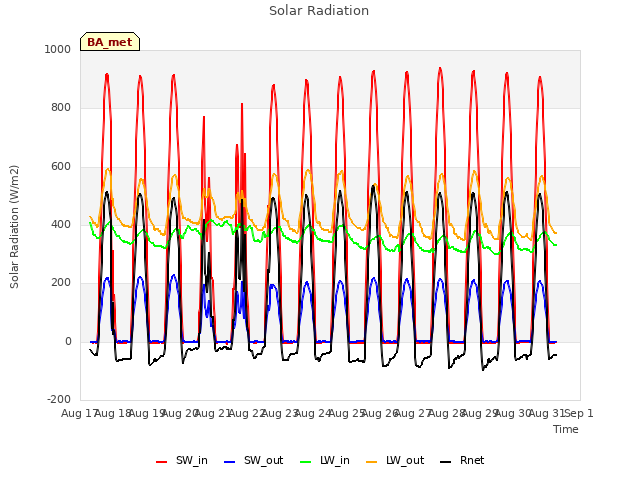
Task: Click the Time axis label
Action: [x=566, y=429]
